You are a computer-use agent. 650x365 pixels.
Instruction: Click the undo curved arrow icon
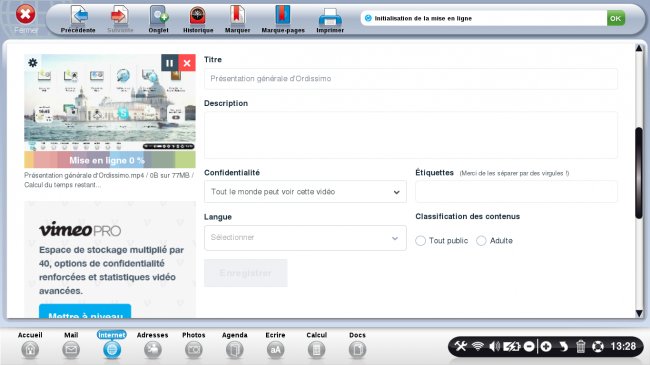click(x=563, y=346)
